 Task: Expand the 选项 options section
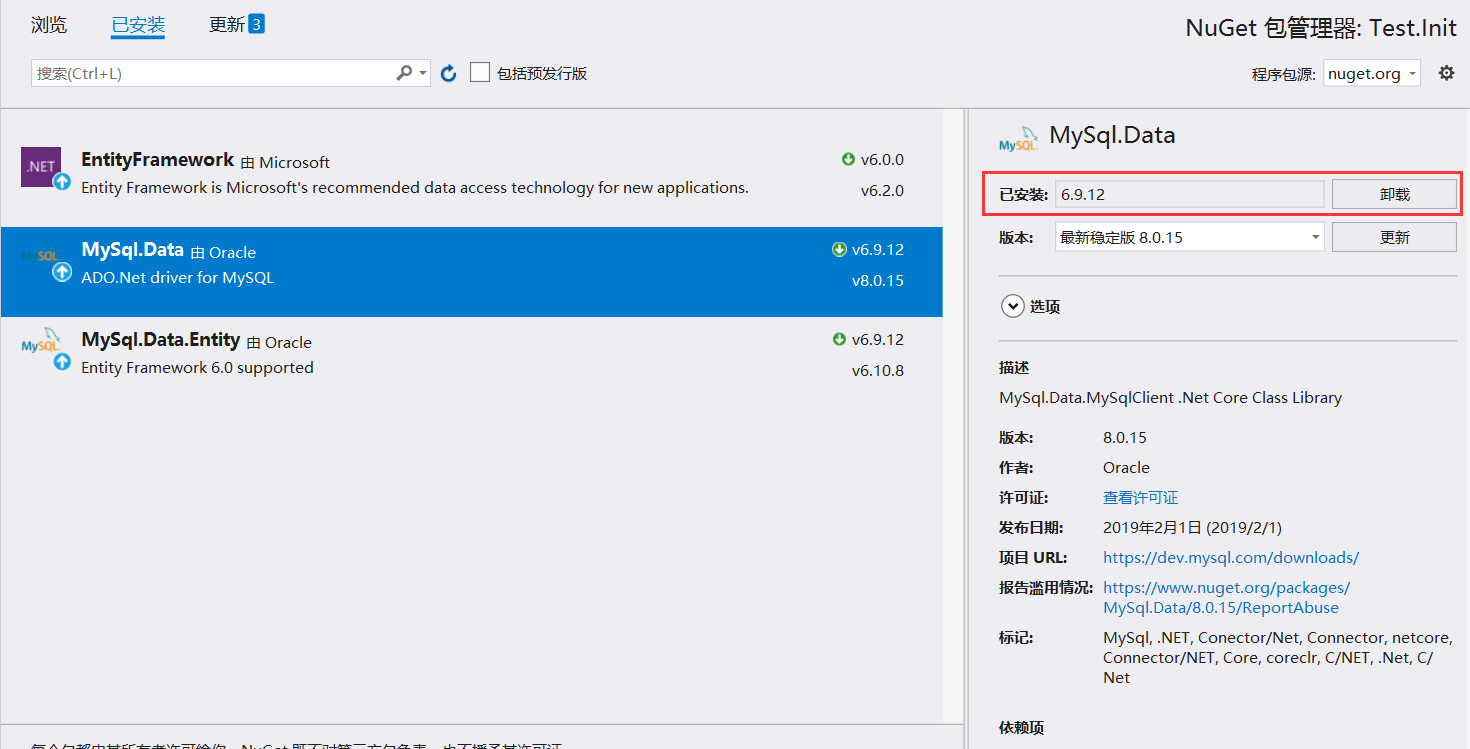[x=1013, y=307]
